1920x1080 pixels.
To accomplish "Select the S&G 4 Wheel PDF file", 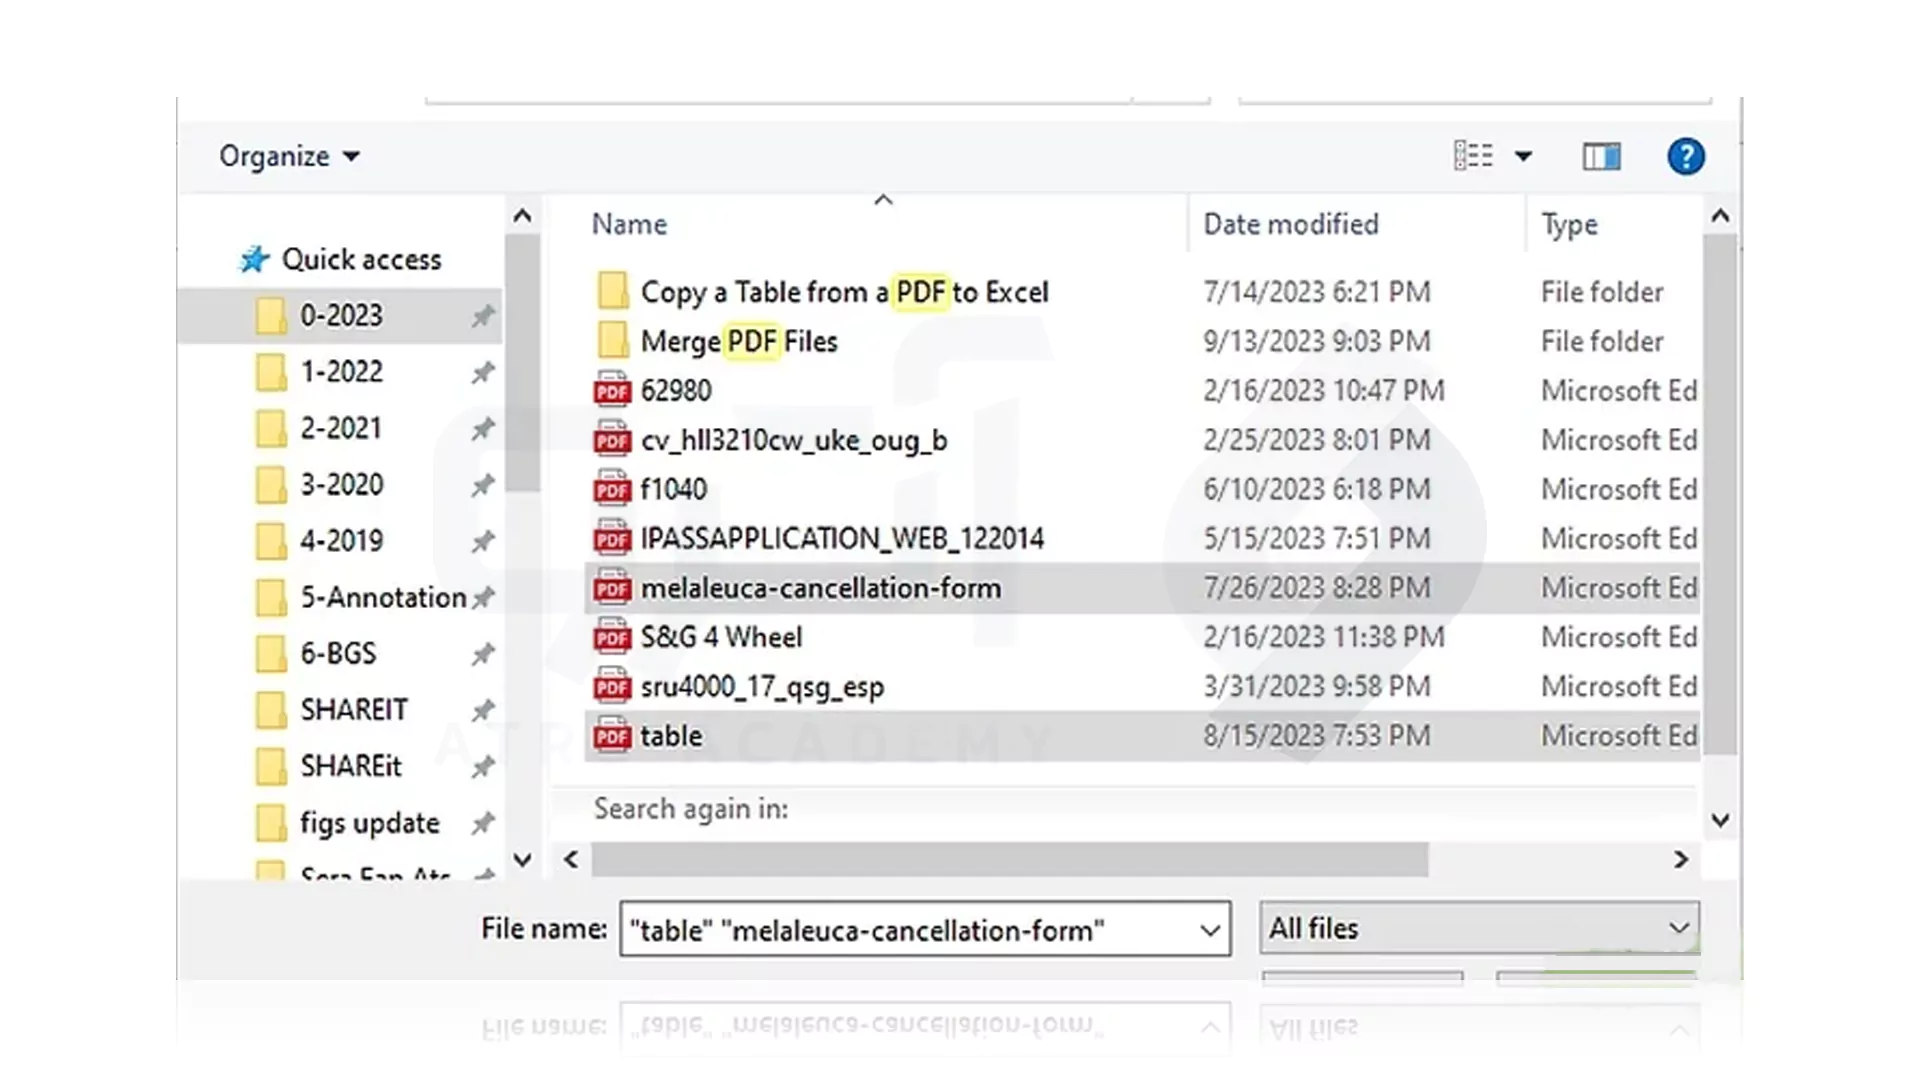I will click(721, 637).
